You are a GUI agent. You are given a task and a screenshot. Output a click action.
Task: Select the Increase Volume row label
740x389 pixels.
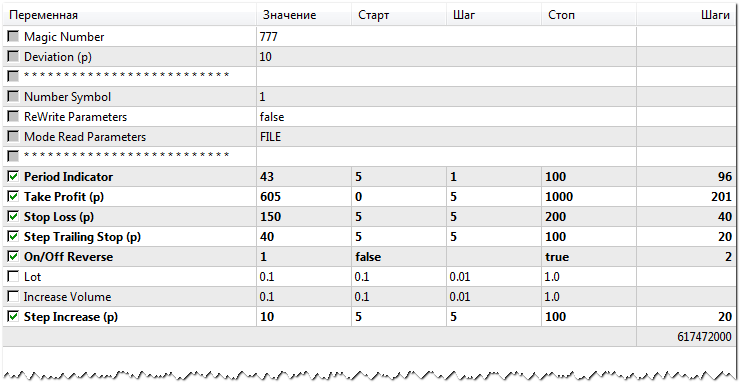click(x=67, y=296)
